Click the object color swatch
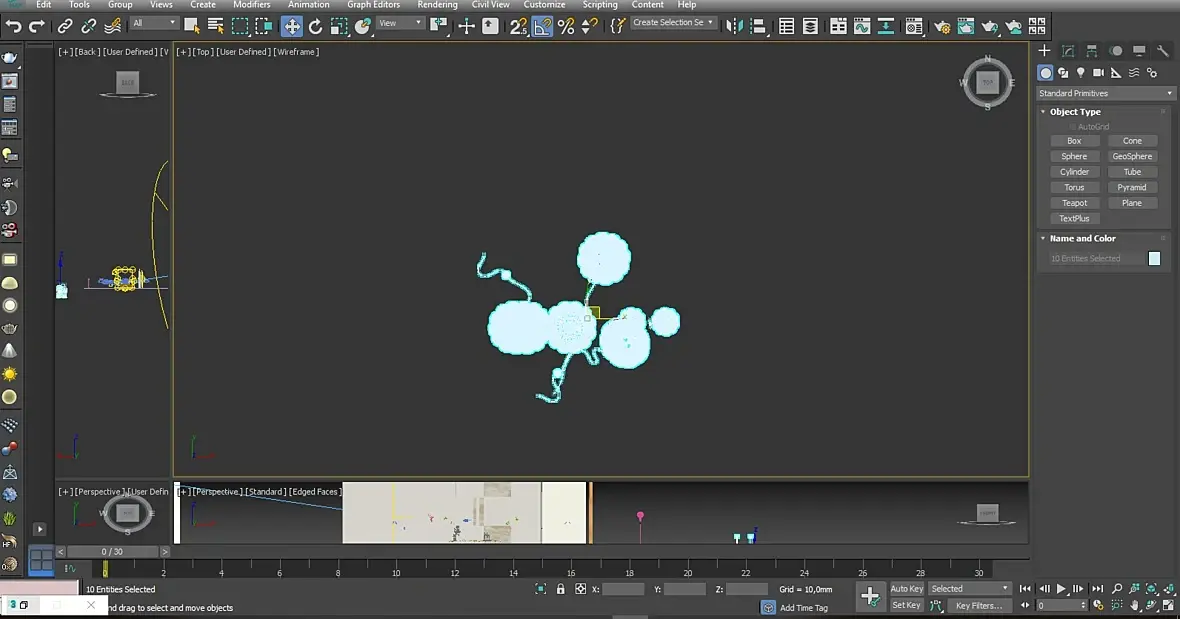The height and width of the screenshot is (619, 1180). point(1154,258)
